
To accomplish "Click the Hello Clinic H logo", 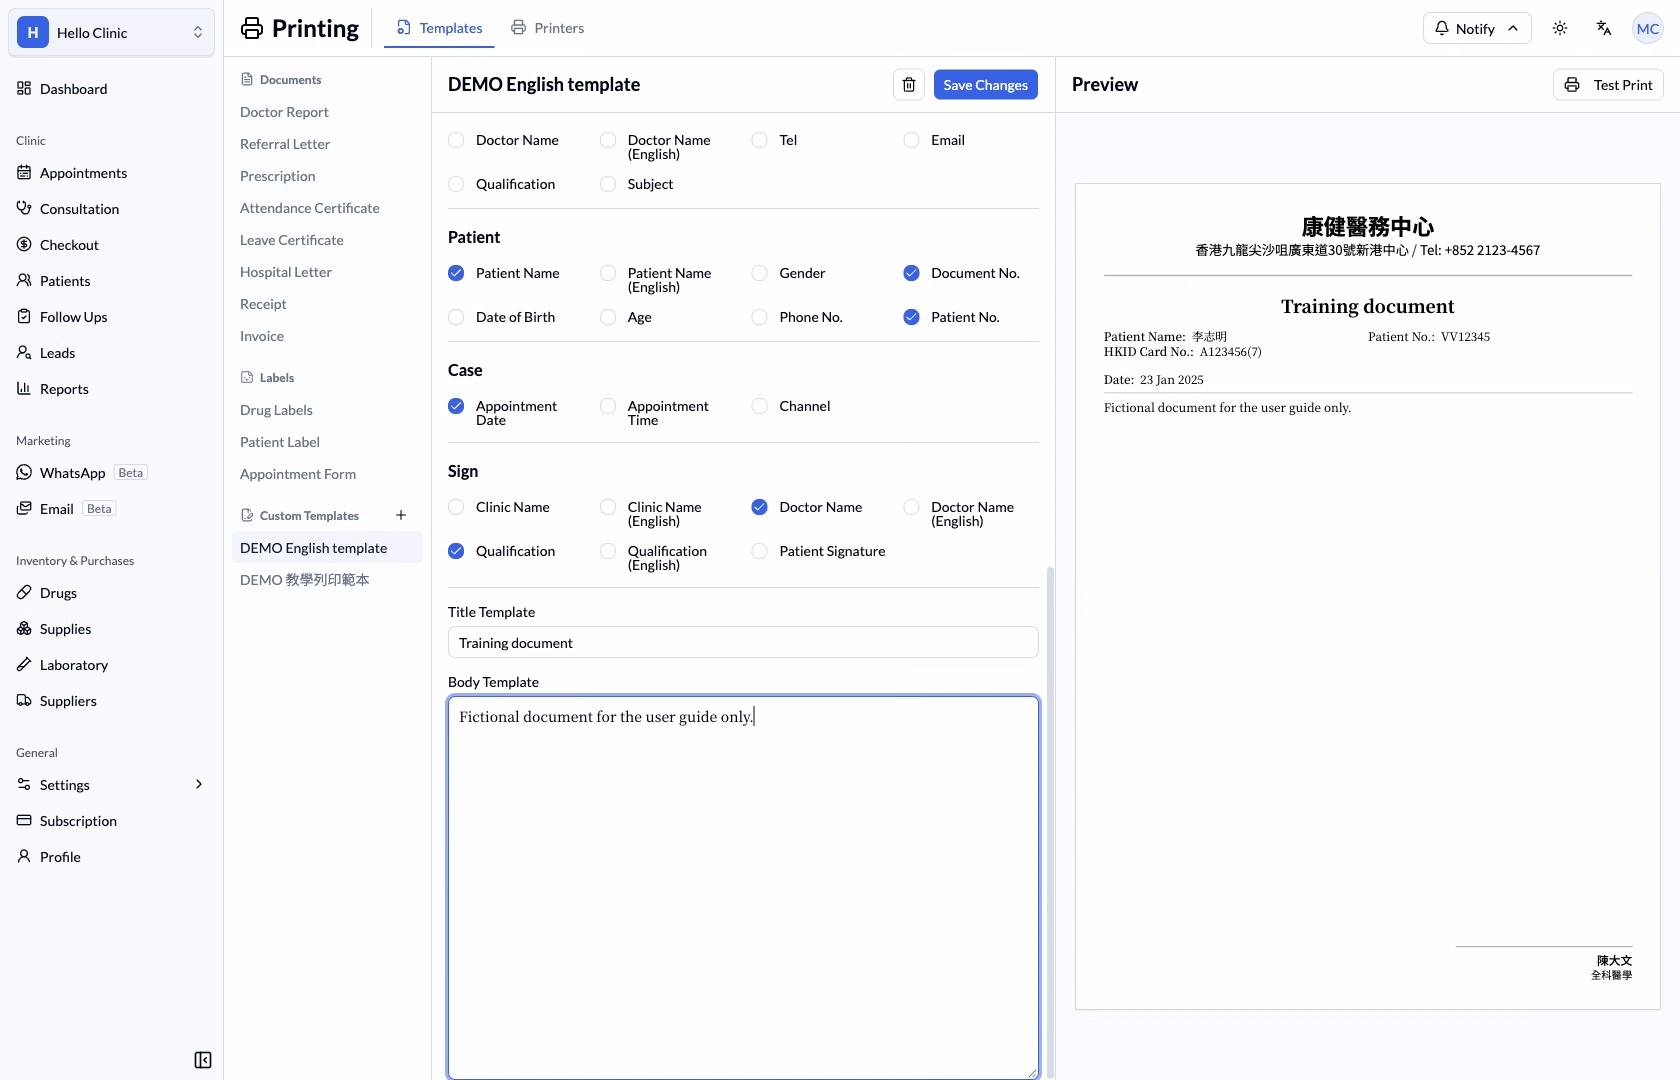I will [33, 32].
